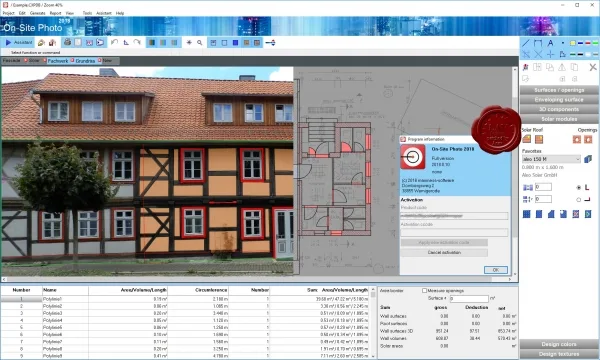Viewport: 600px width, 360px height.
Task: Click the last solar layout arrow icon
Action: point(588,214)
